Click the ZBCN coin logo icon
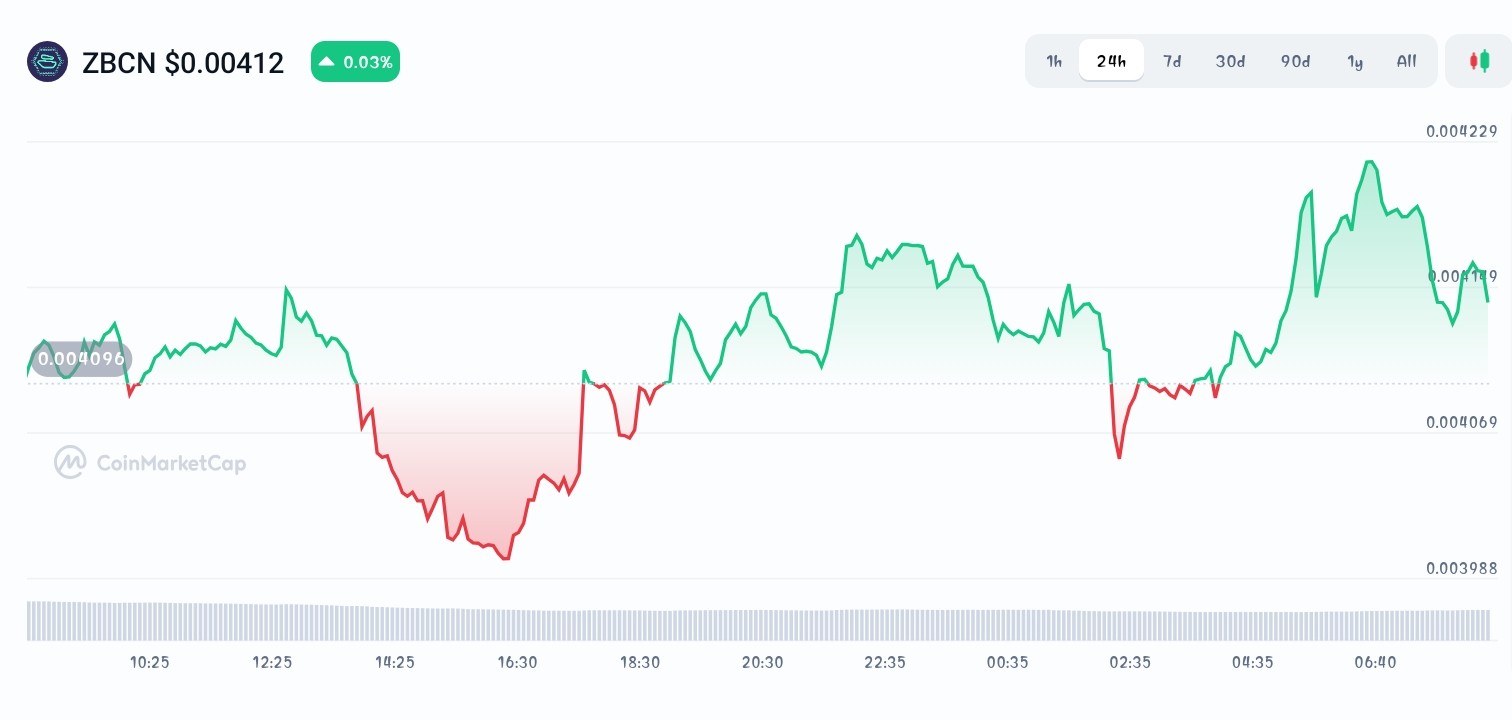The height and width of the screenshot is (720, 1512). click(47, 62)
